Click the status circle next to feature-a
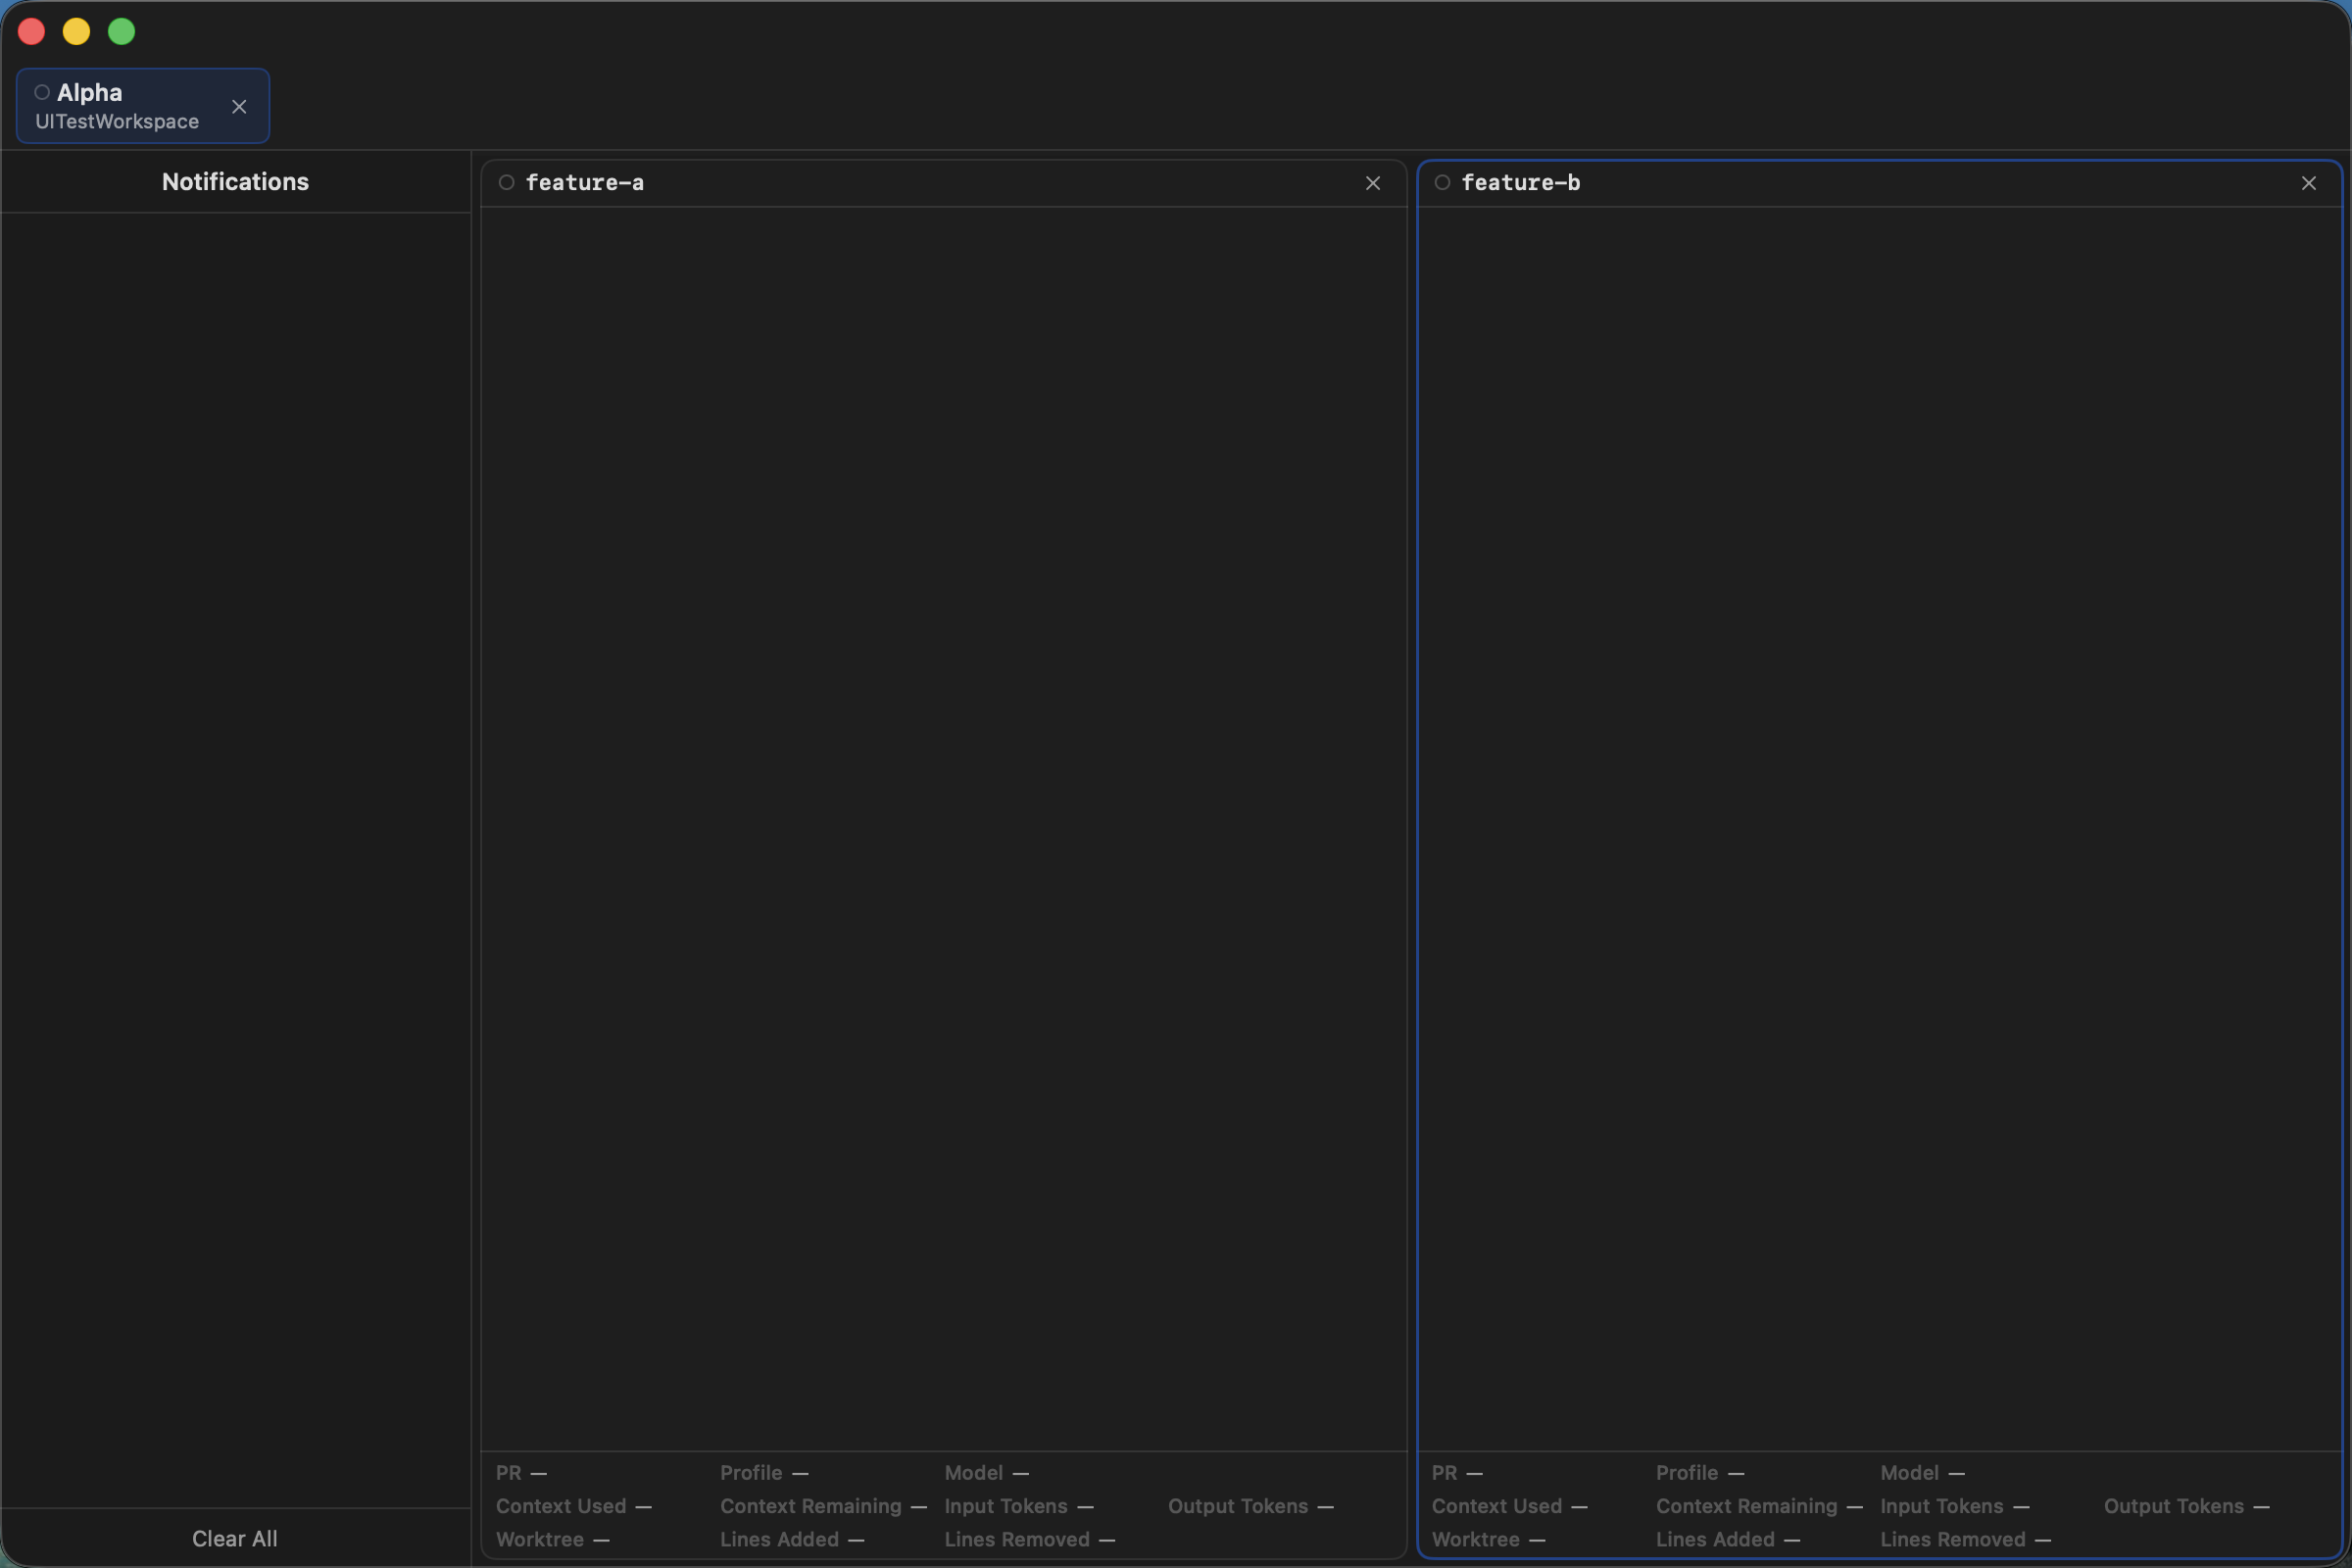The image size is (2352, 1568). (x=507, y=182)
